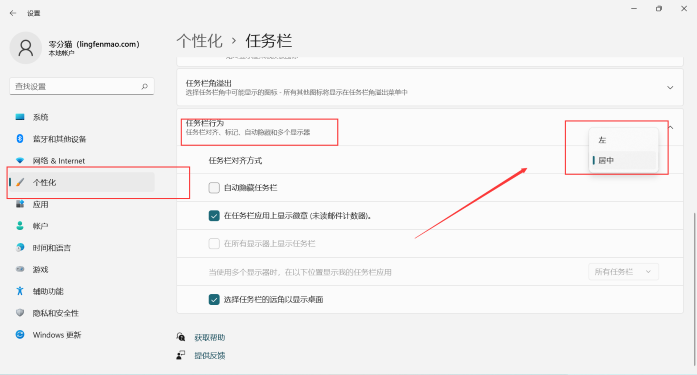The width and height of the screenshot is (697, 375).
Task: Expand the 任务栏角溢出 section chevron
Action: coord(670,88)
